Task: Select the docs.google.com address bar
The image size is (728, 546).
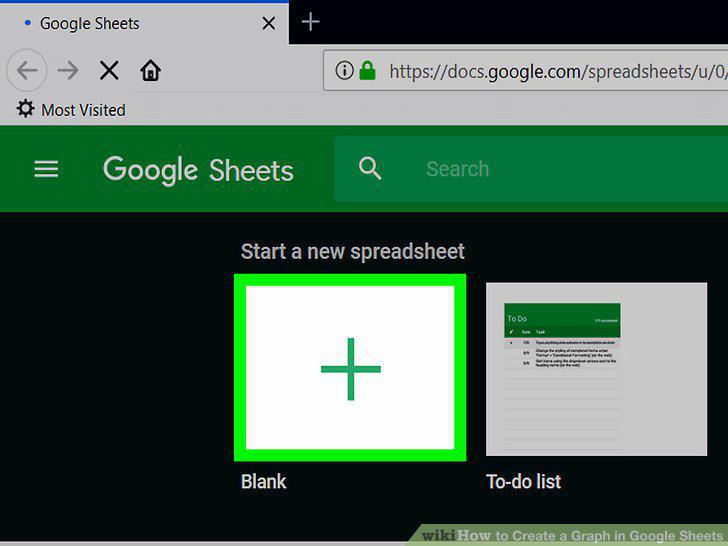Action: (526, 71)
